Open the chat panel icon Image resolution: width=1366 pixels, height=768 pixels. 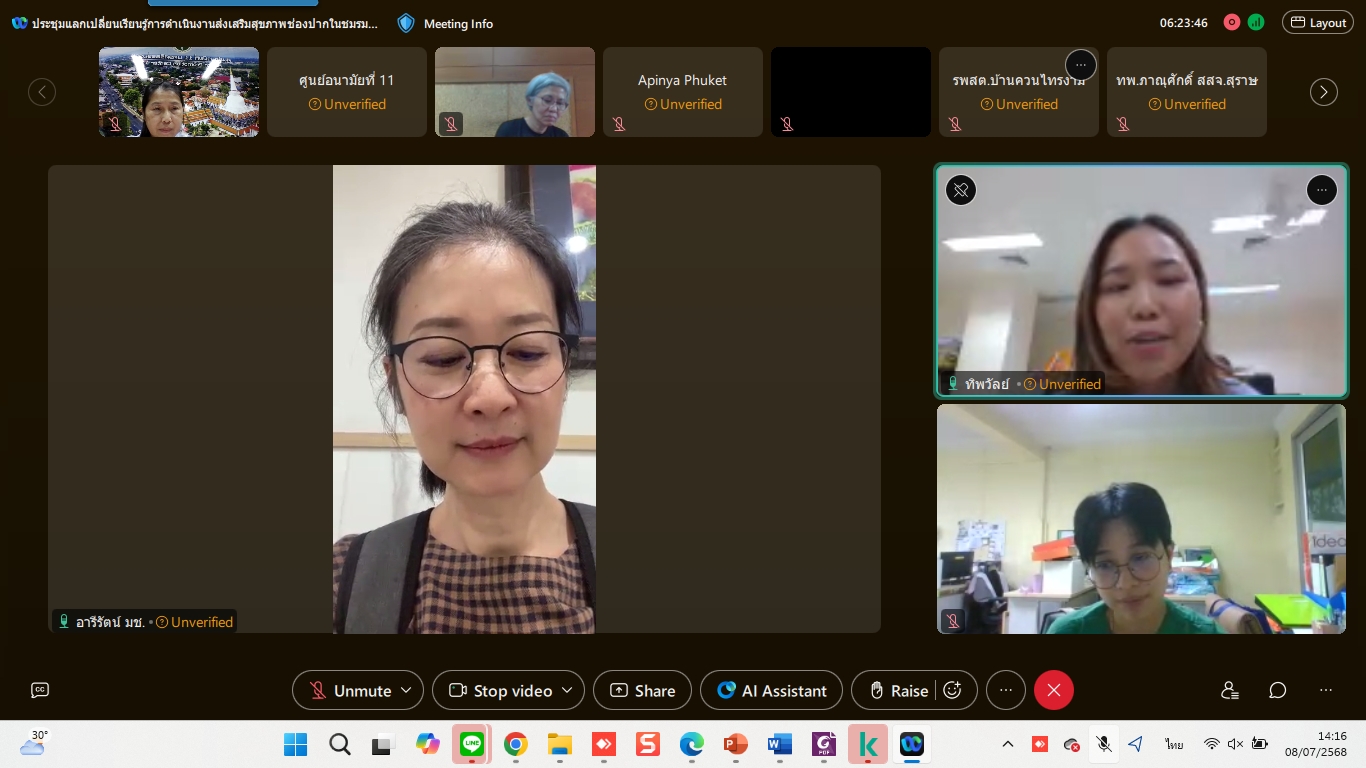click(x=1278, y=690)
